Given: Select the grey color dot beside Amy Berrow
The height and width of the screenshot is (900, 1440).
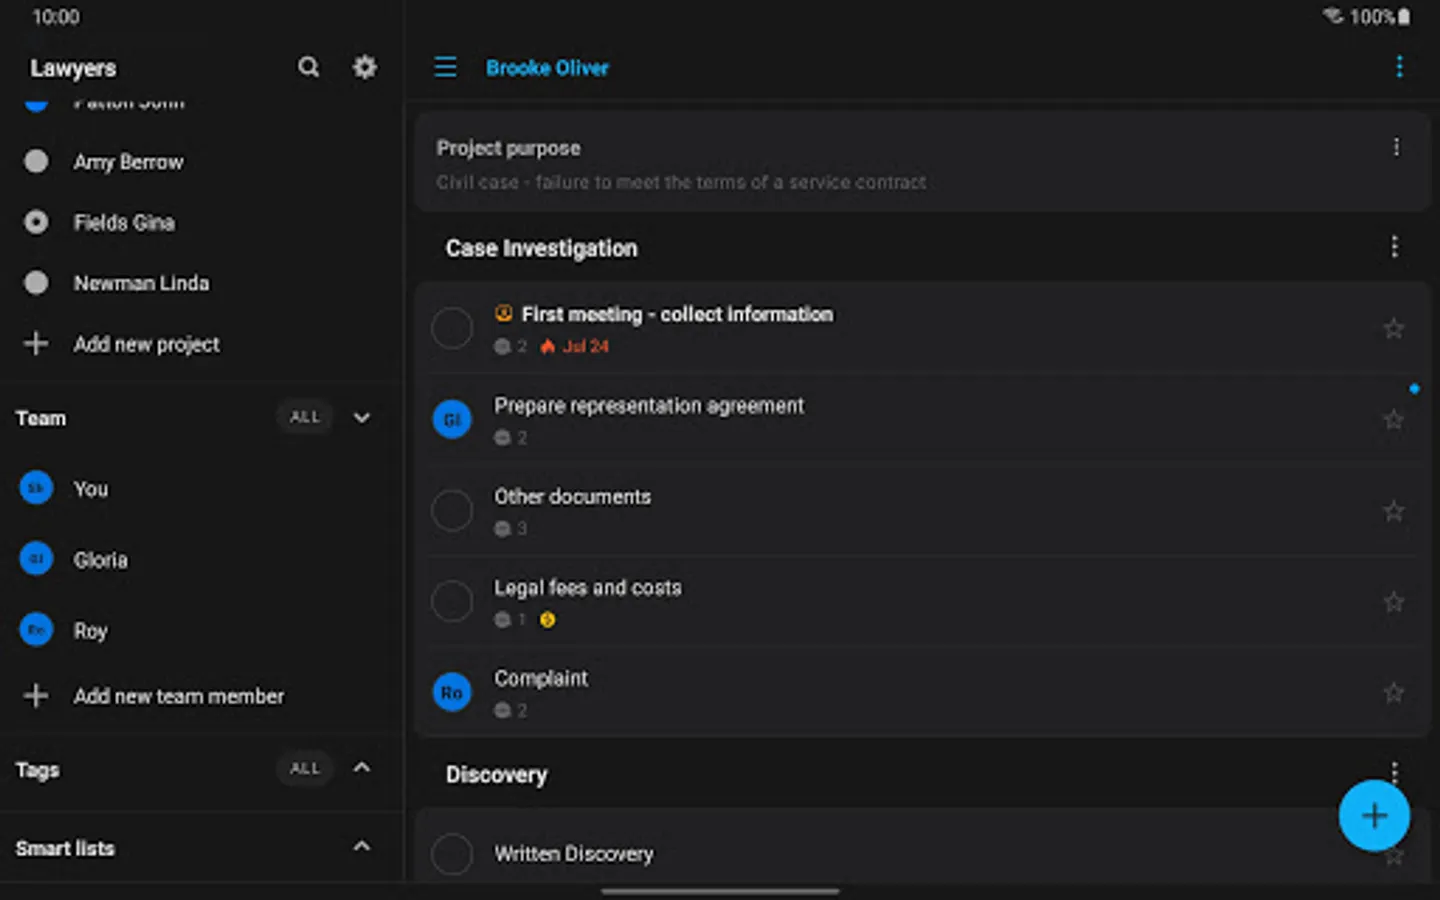Looking at the screenshot, I should coord(36,161).
